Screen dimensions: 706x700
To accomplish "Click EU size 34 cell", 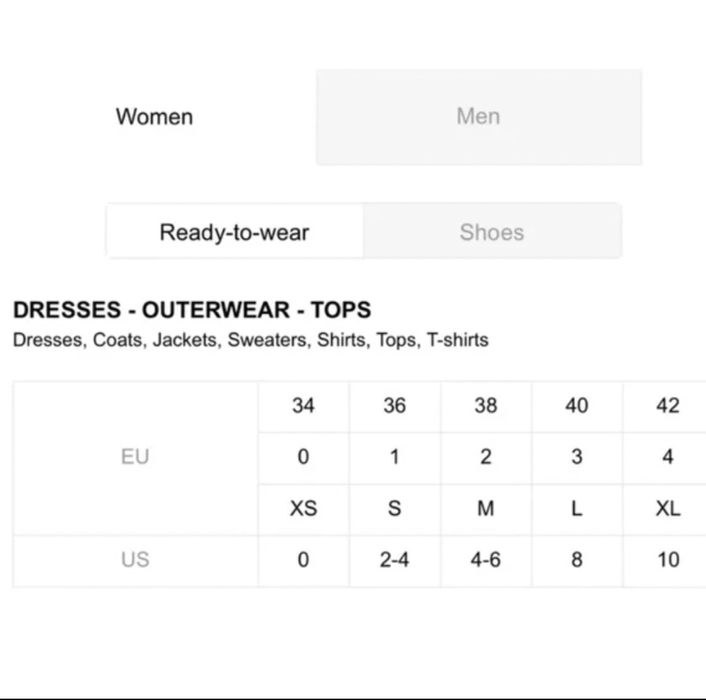I will click(x=303, y=406).
